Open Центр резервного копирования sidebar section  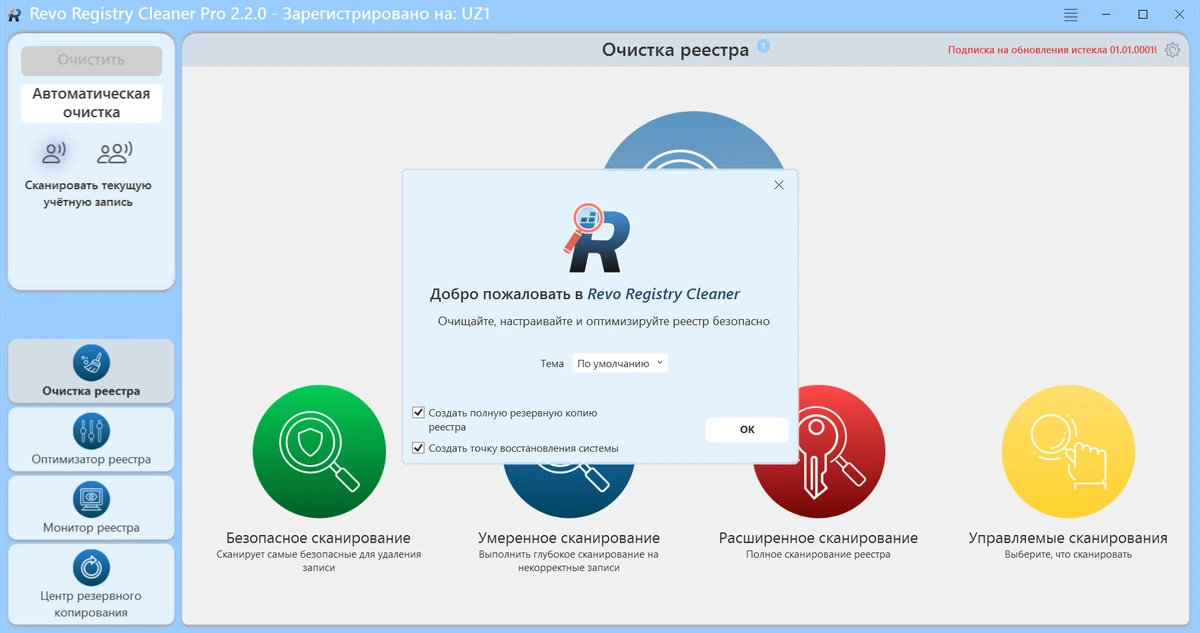point(91,583)
